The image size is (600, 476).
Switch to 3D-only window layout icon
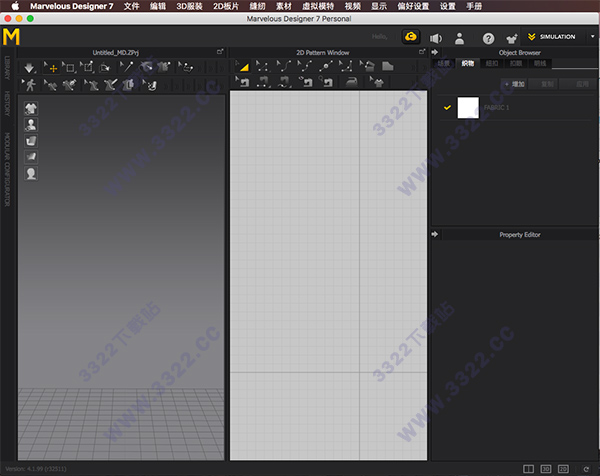click(546, 469)
